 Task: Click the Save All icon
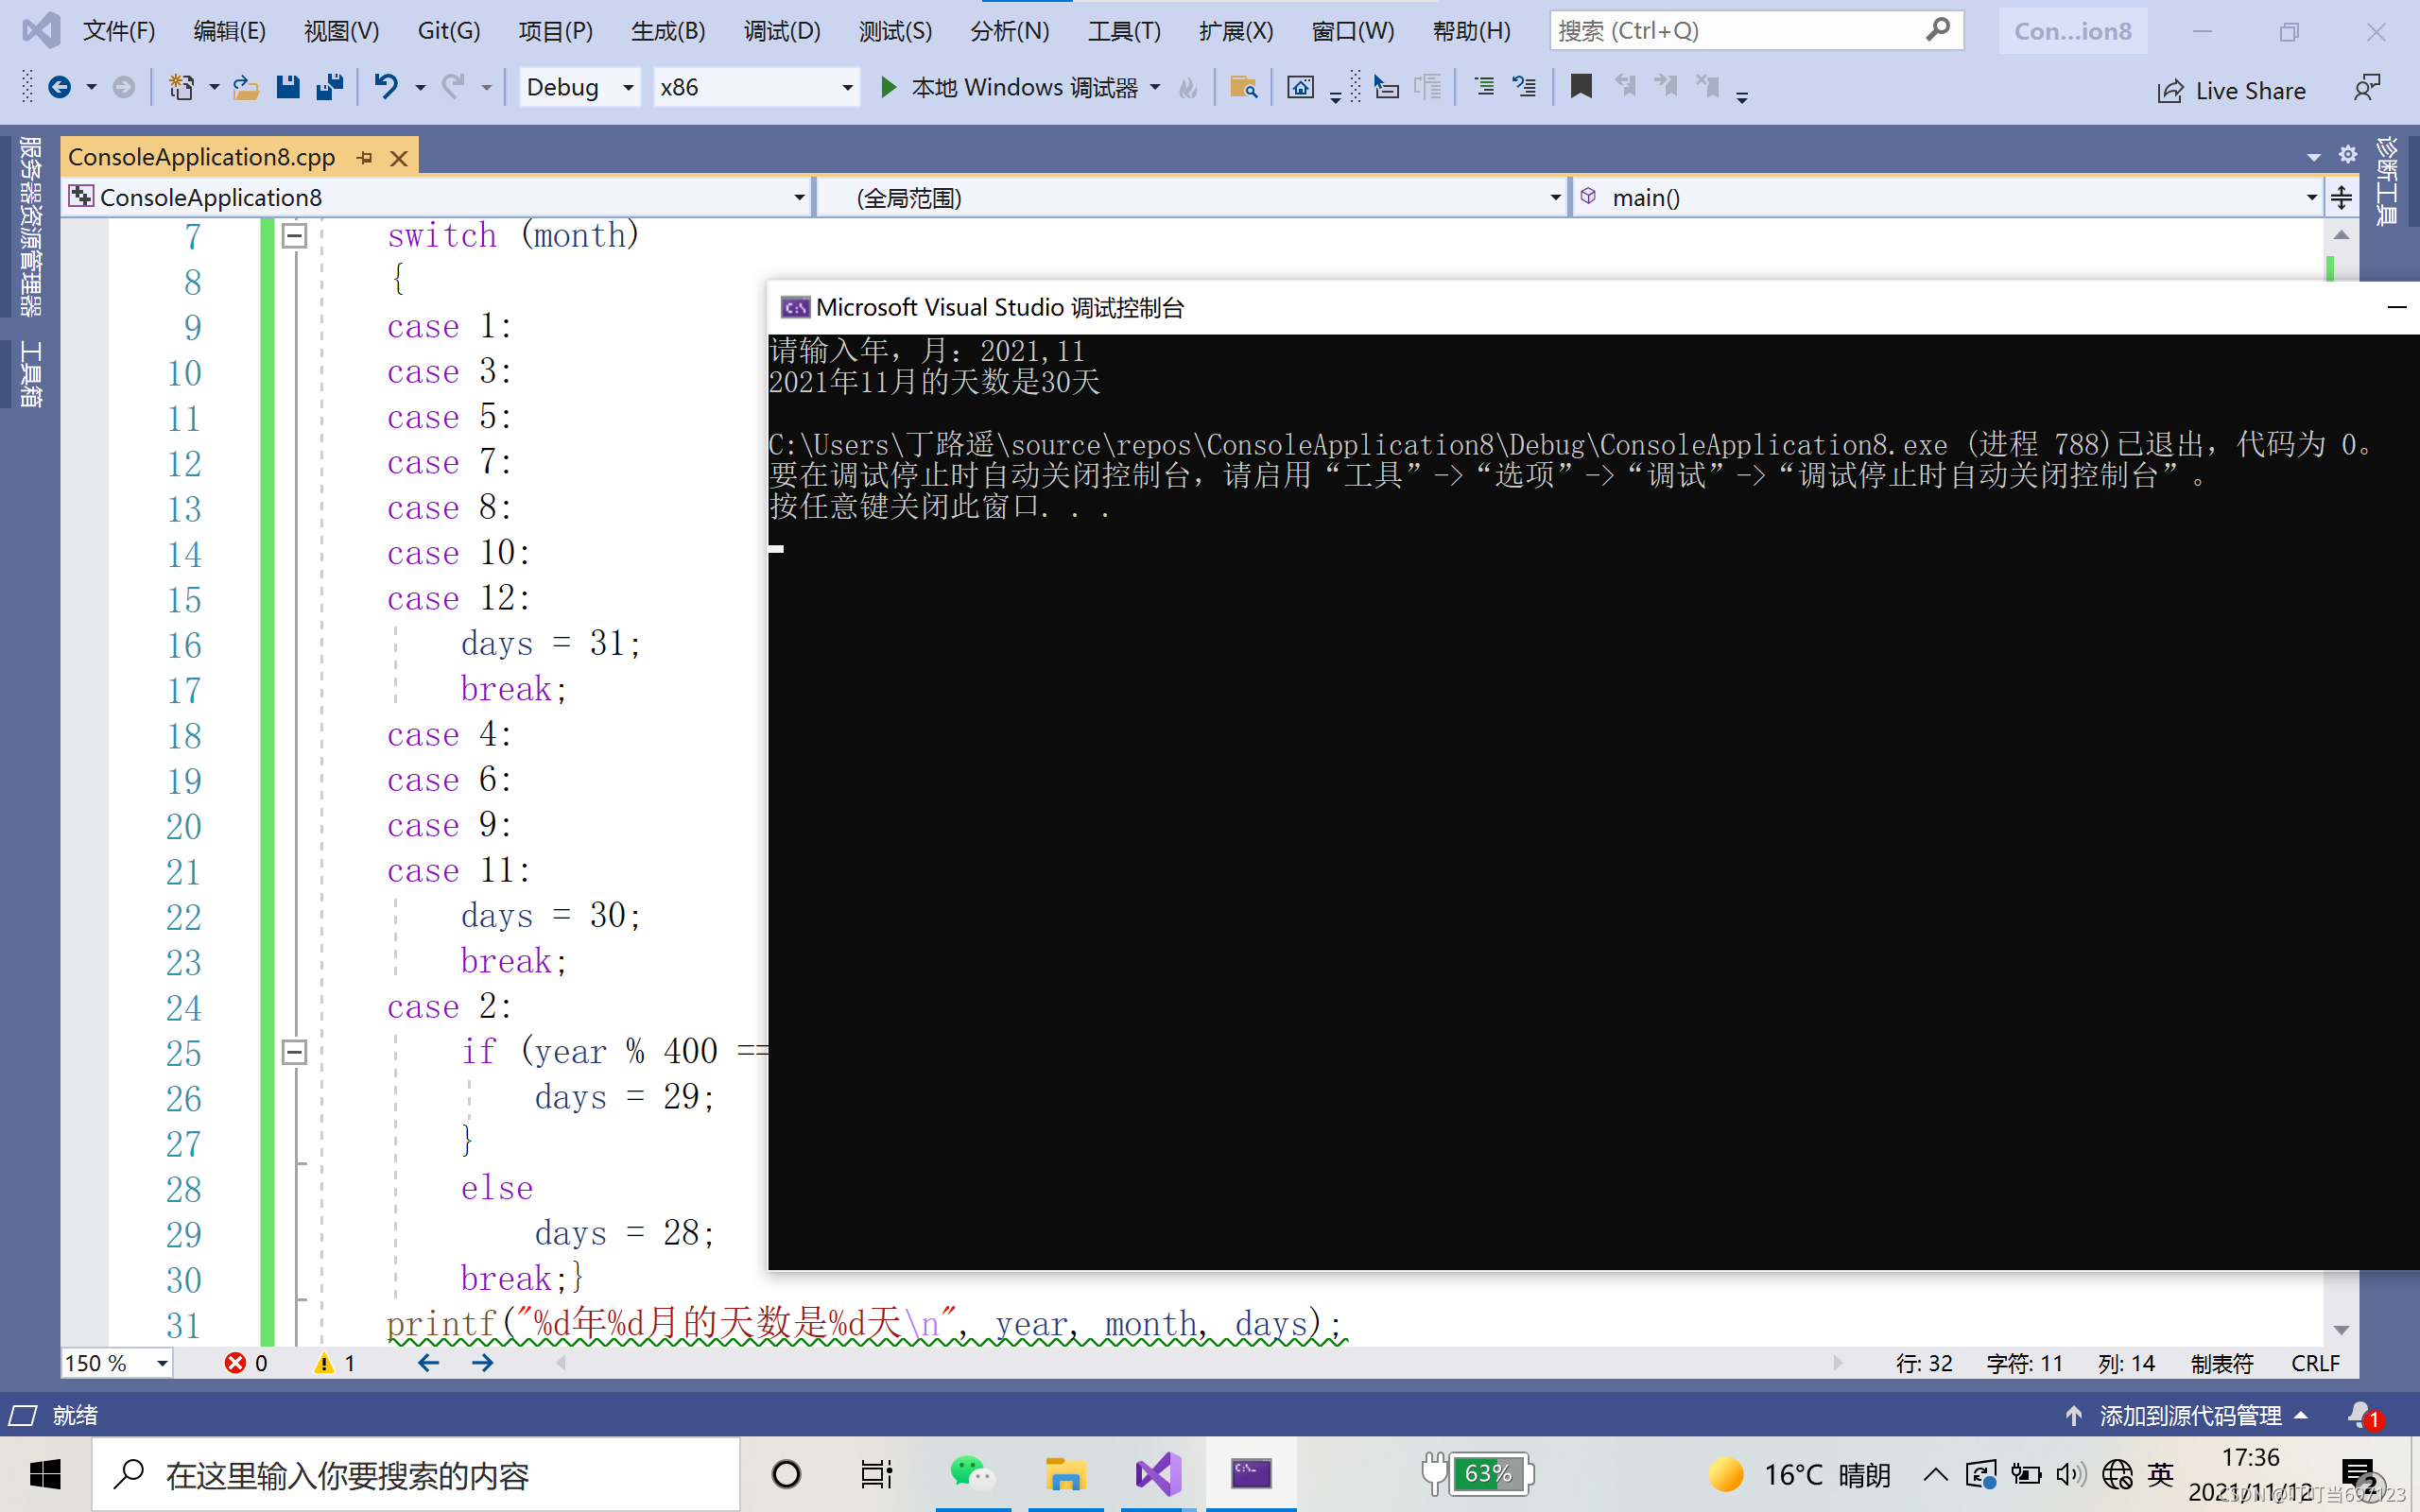point(330,88)
